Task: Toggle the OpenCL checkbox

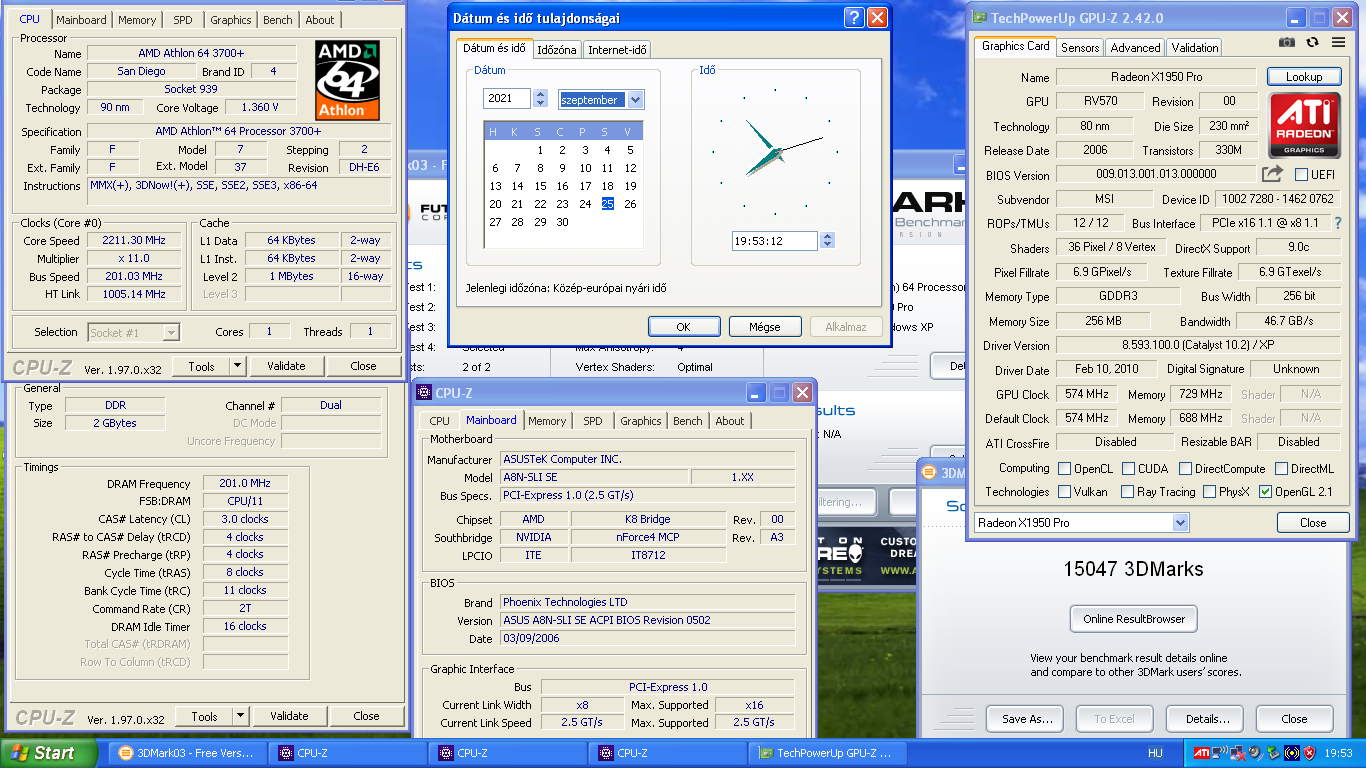Action: click(x=1065, y=468)
